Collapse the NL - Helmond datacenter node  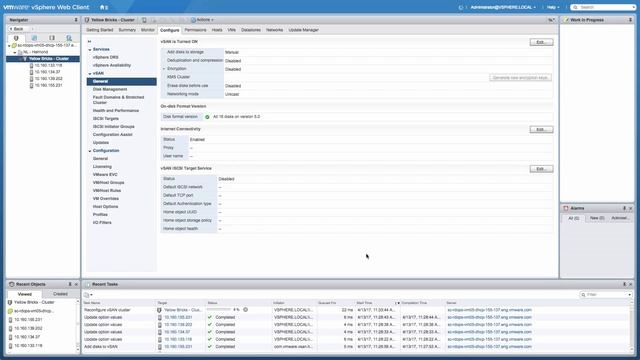pyautogui.click(x=15, y=52)
